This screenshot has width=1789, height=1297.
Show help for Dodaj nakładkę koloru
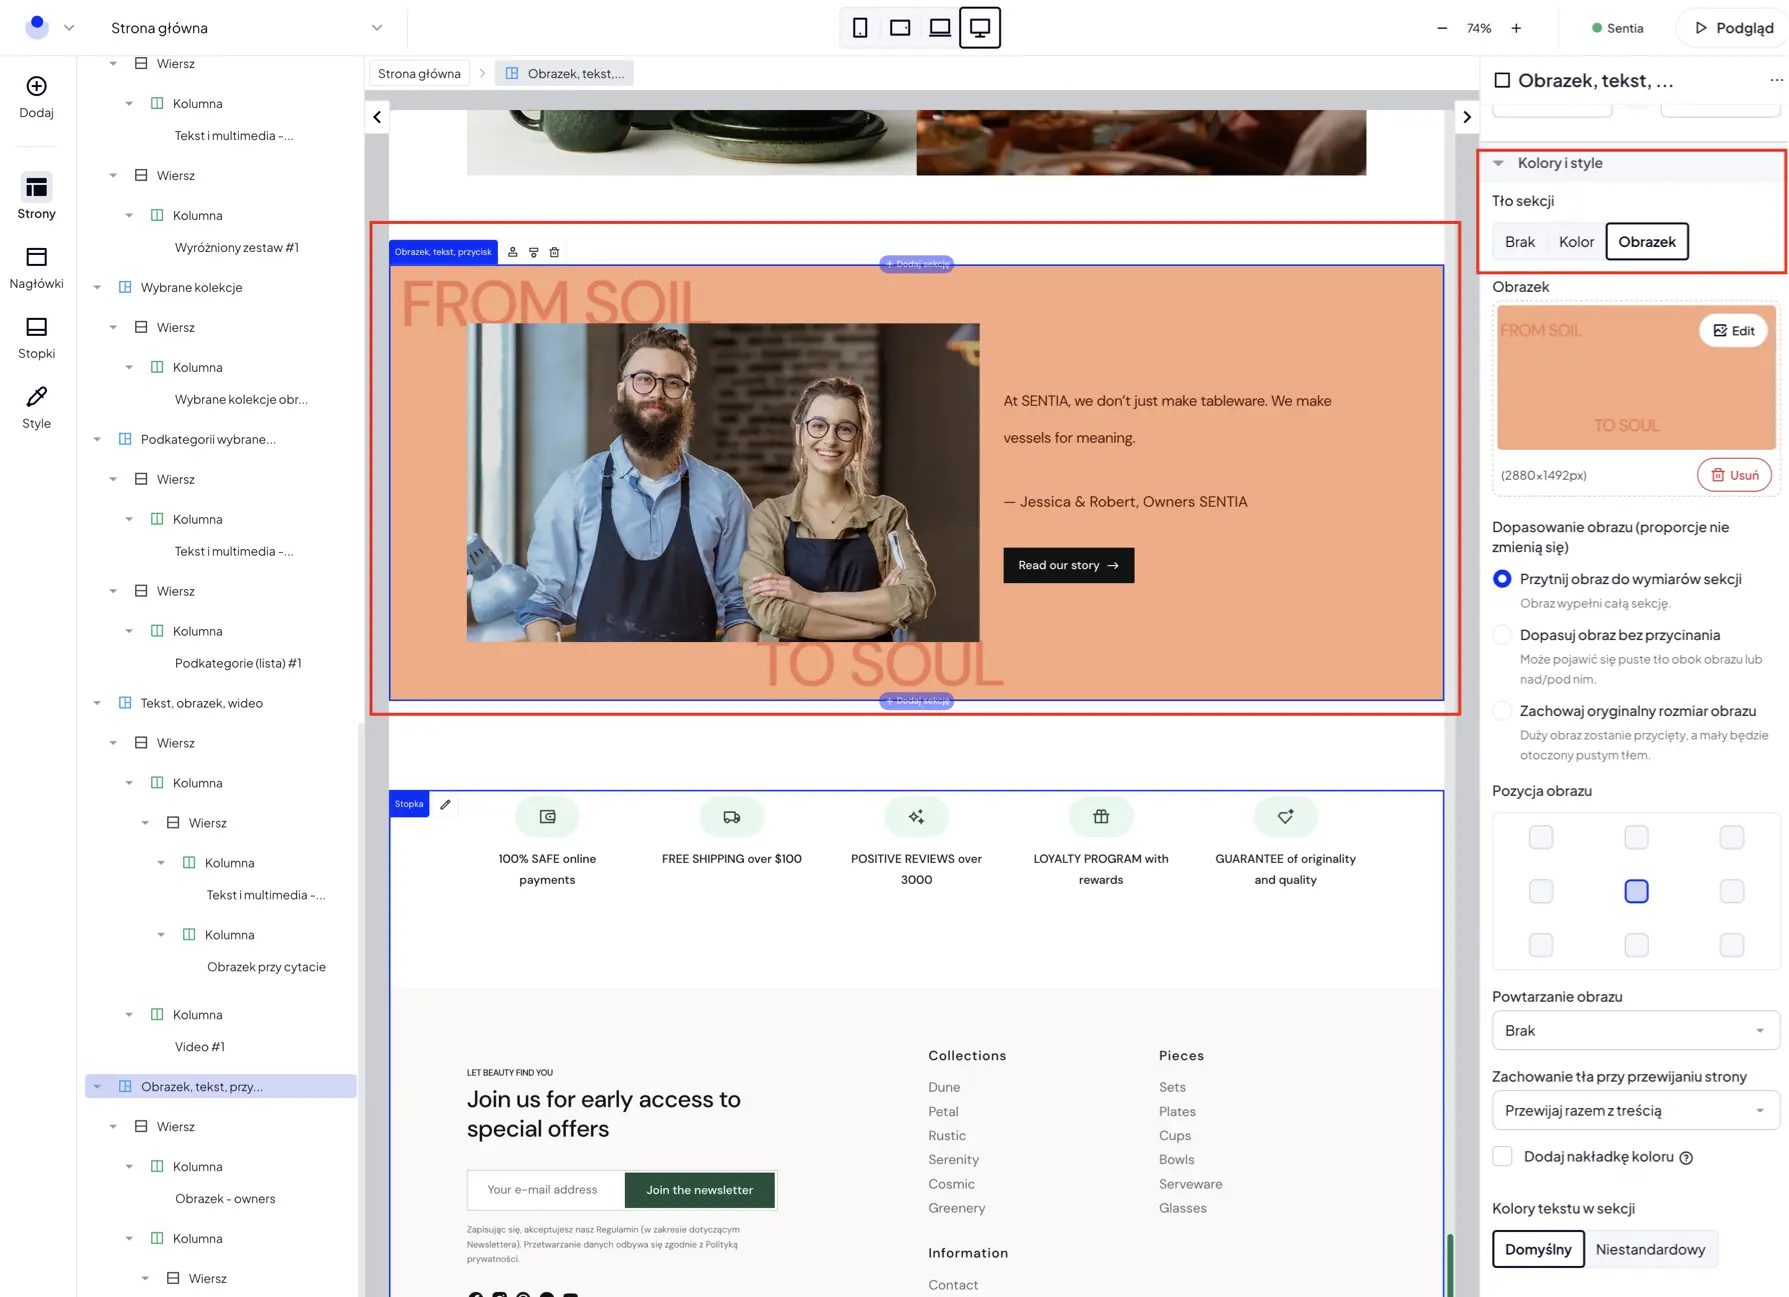[1686, 1158]
